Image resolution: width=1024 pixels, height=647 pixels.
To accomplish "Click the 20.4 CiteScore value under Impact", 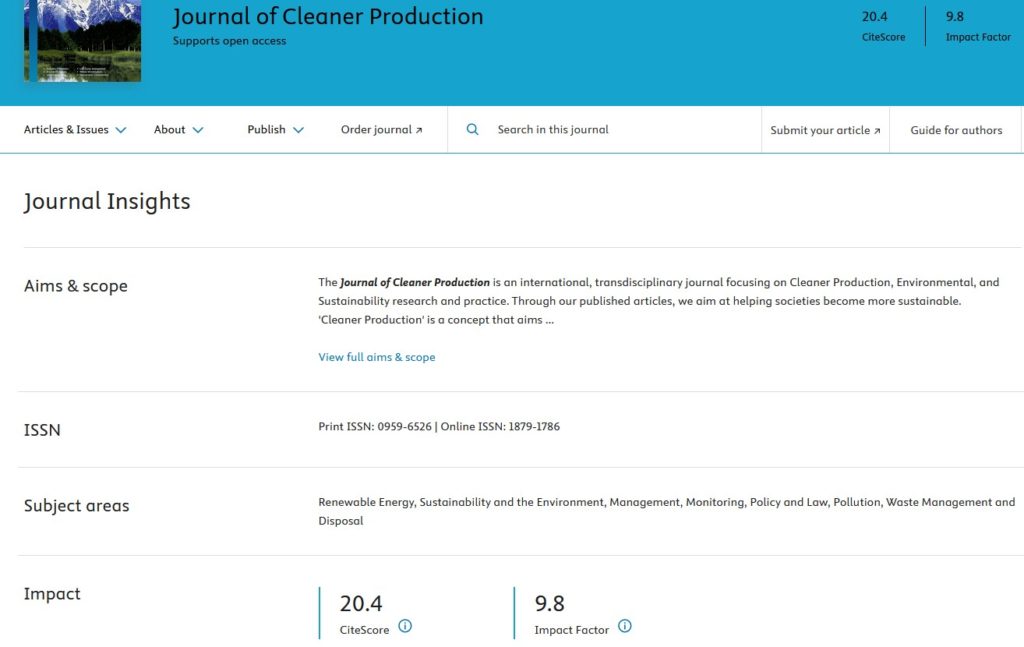I will point(361,603).
